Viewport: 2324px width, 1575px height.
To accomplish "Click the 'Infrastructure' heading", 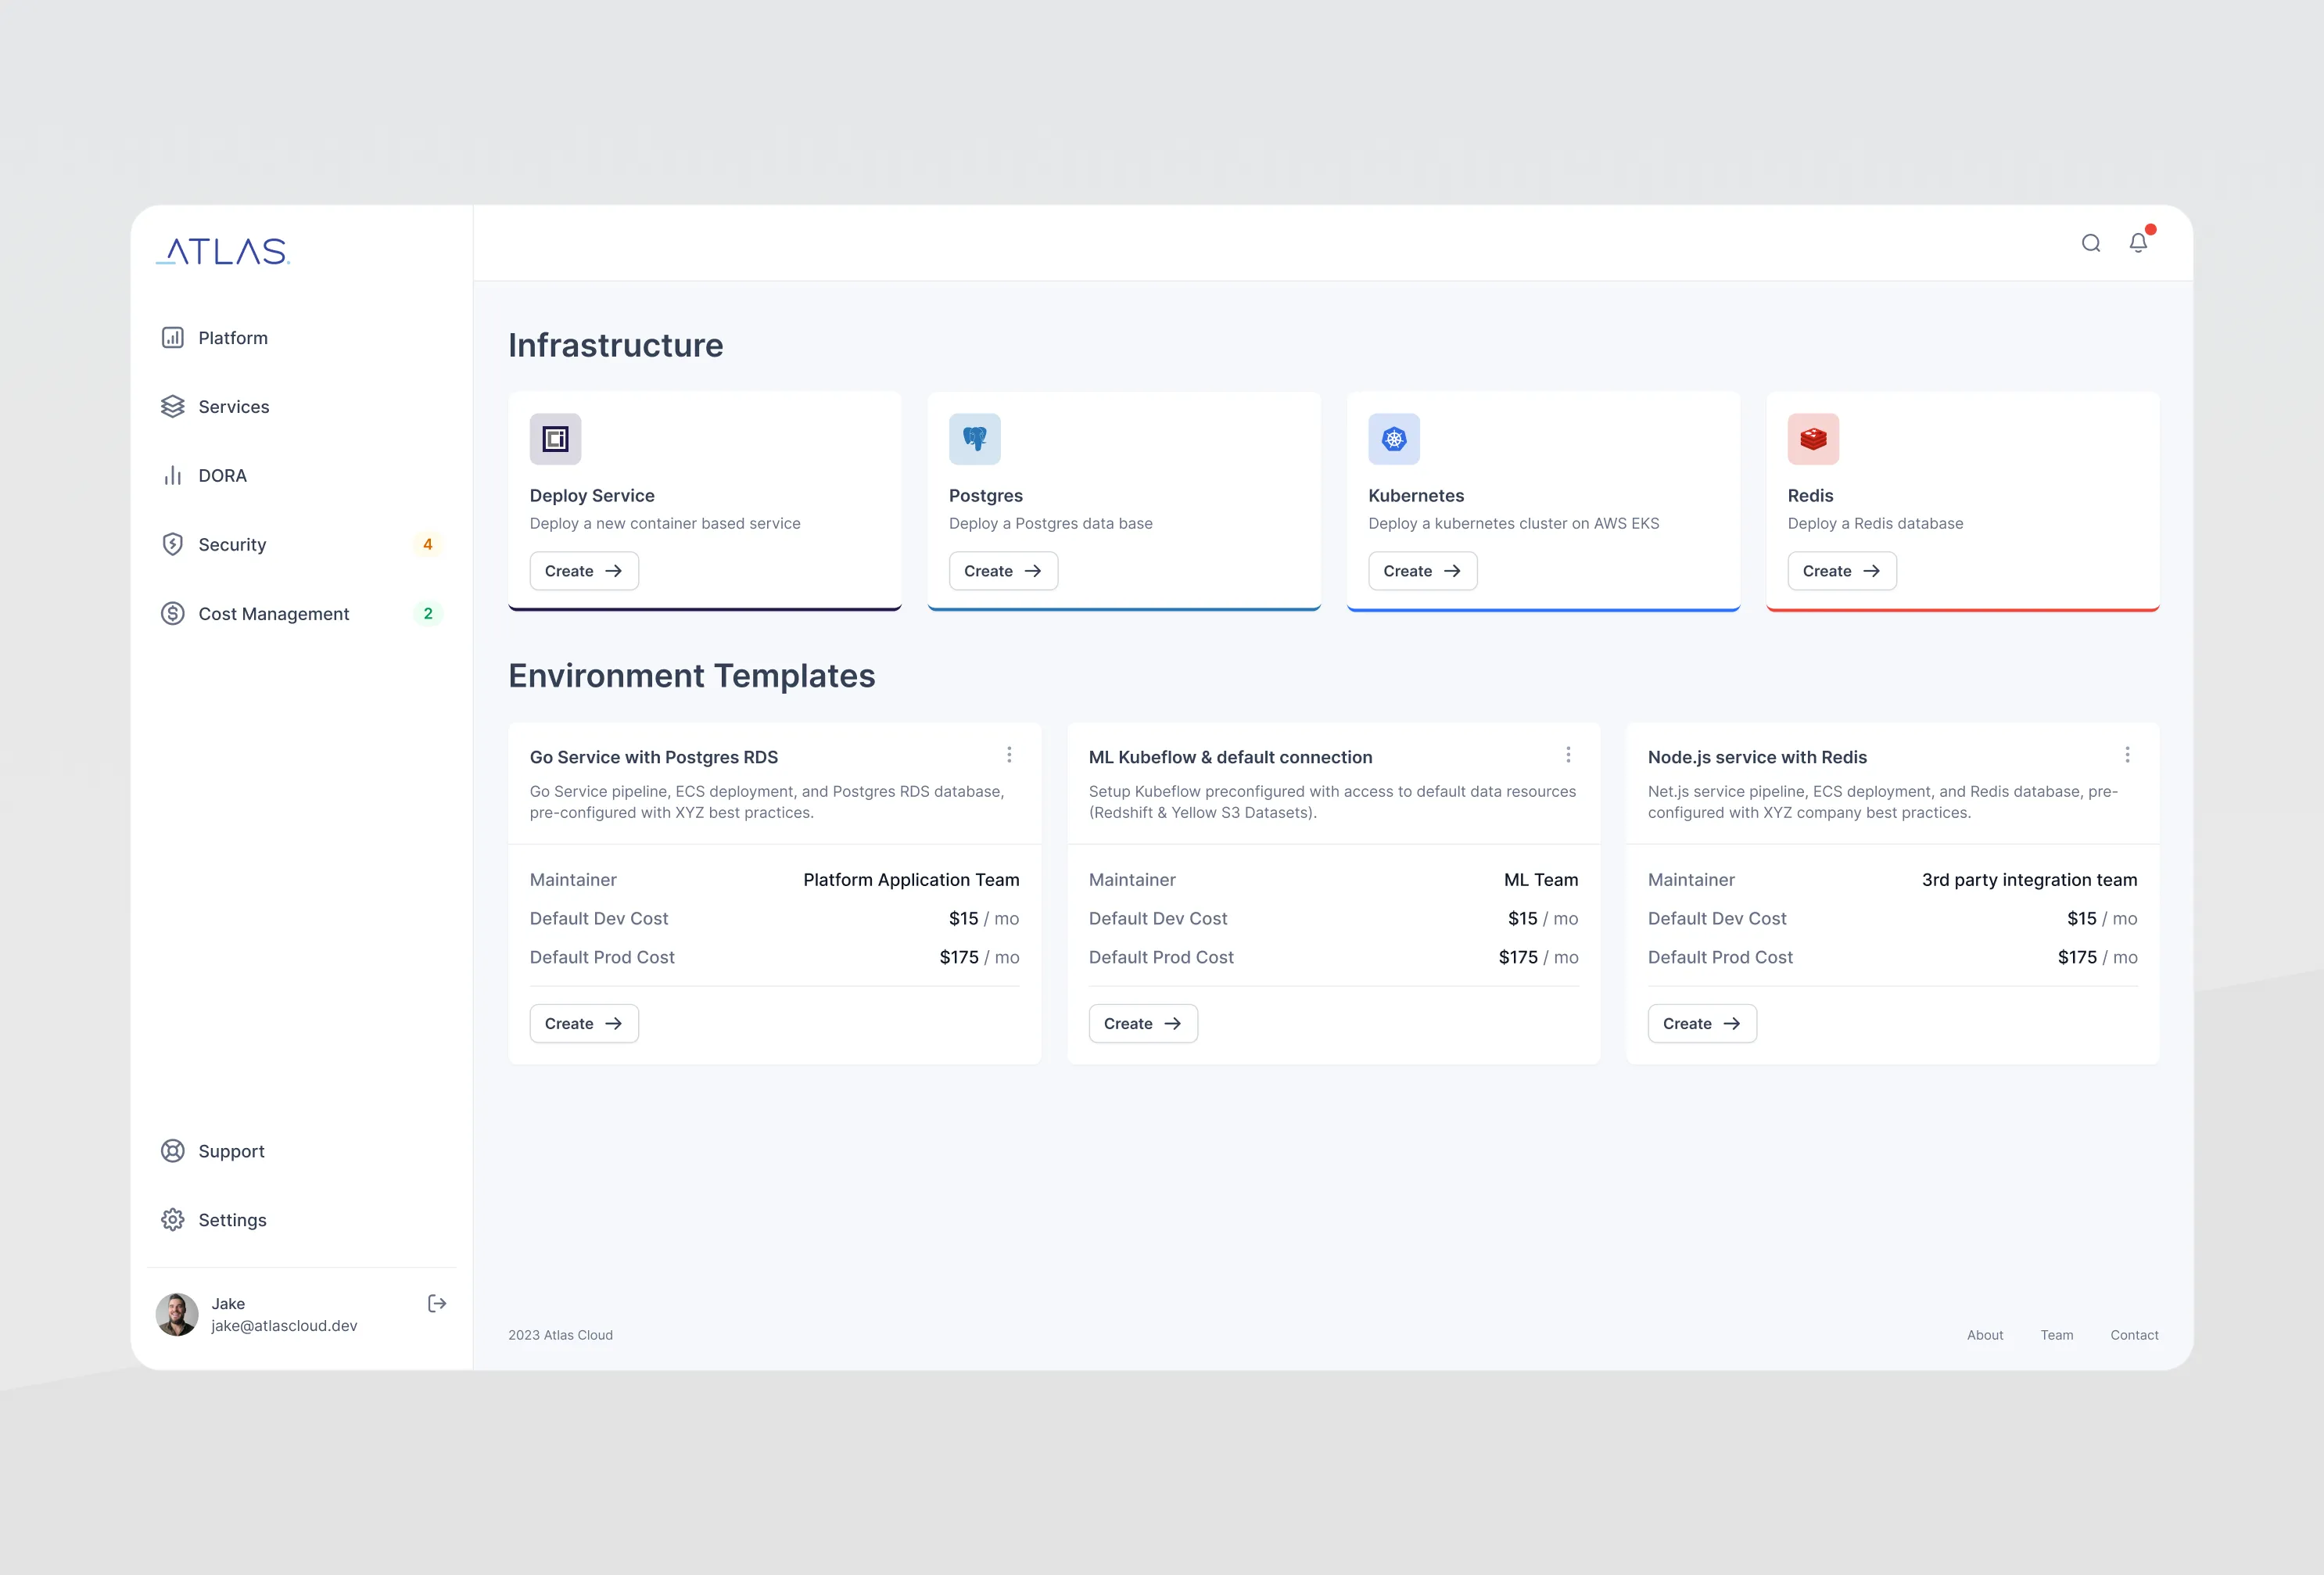I will click(616, 345).
